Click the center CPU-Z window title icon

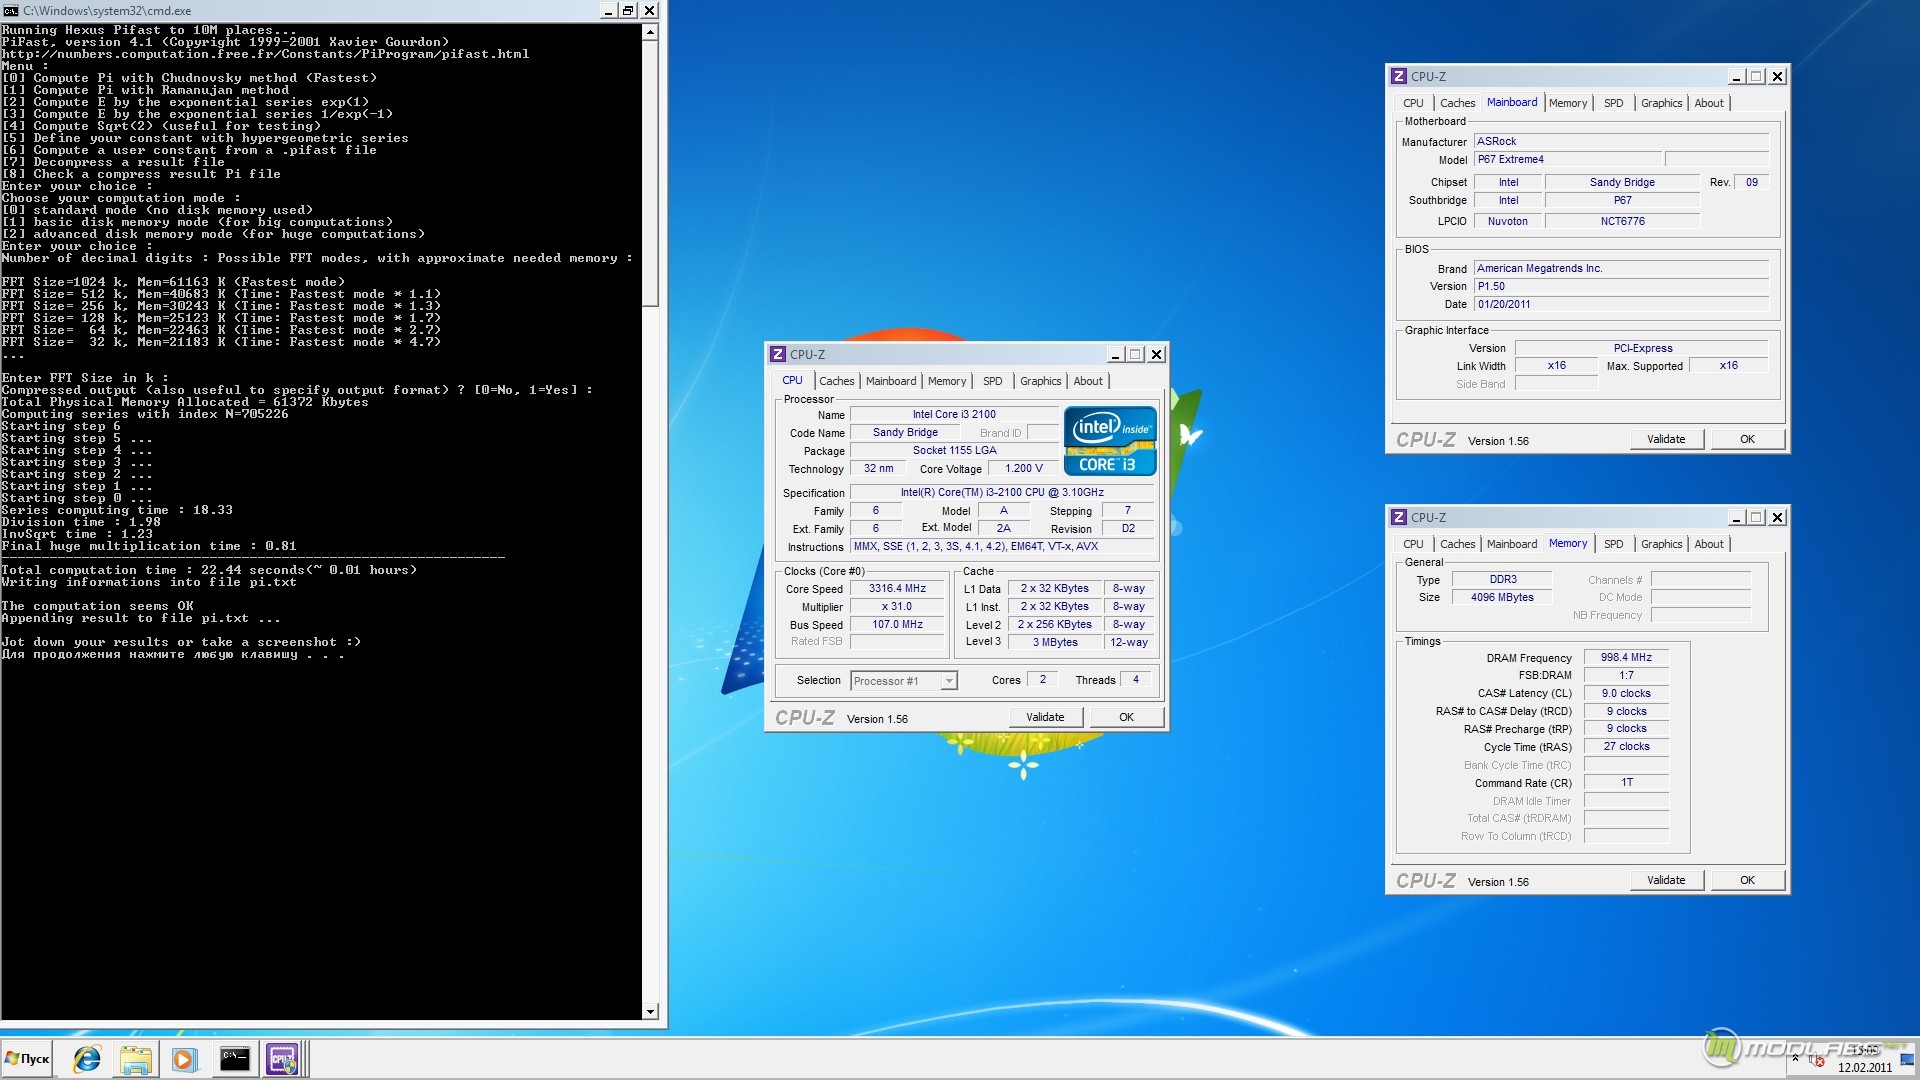point(778,354)
